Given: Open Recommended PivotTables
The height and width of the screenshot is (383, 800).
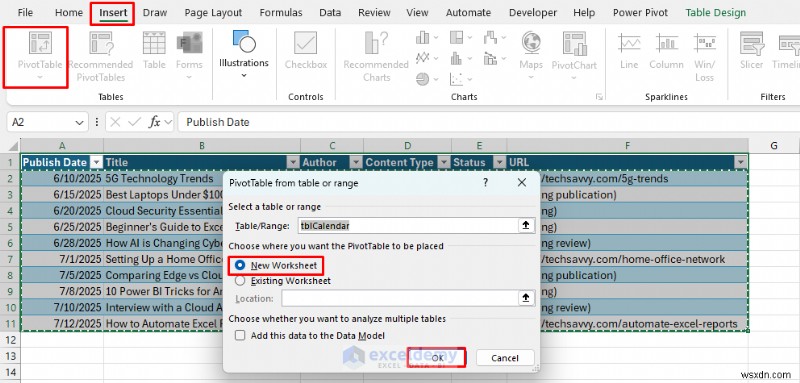Looking at the screenshot, I should (101, 56).
